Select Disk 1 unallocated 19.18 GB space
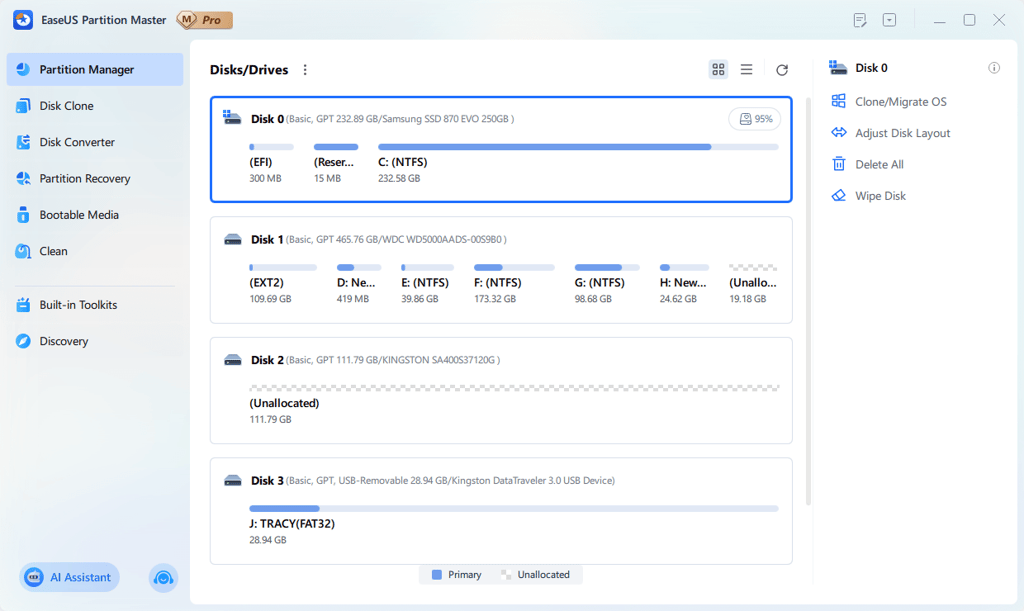The width and height of the screenshot is (1024, 611). [753, 284]
